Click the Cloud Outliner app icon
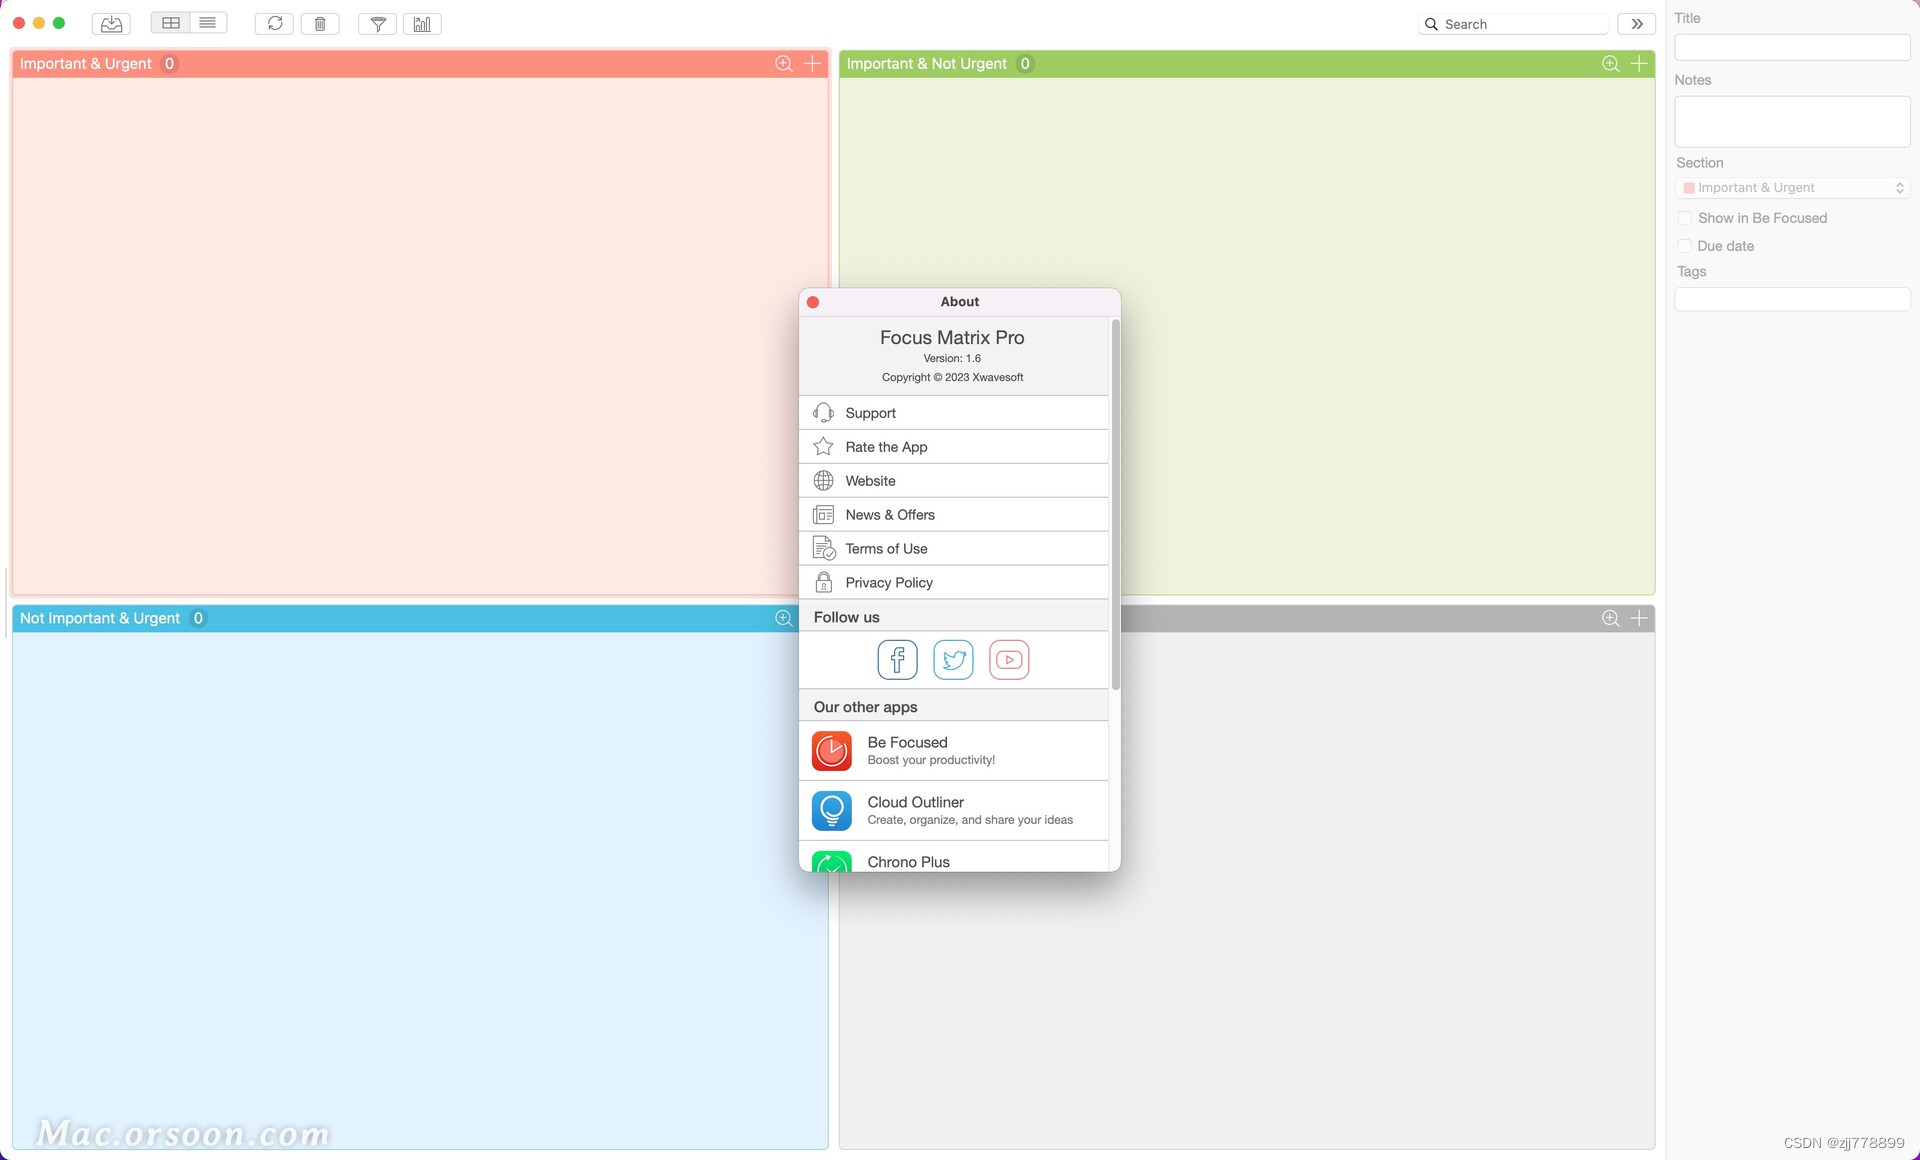Screen dimensions: 1920x1160 pos(832,811)
